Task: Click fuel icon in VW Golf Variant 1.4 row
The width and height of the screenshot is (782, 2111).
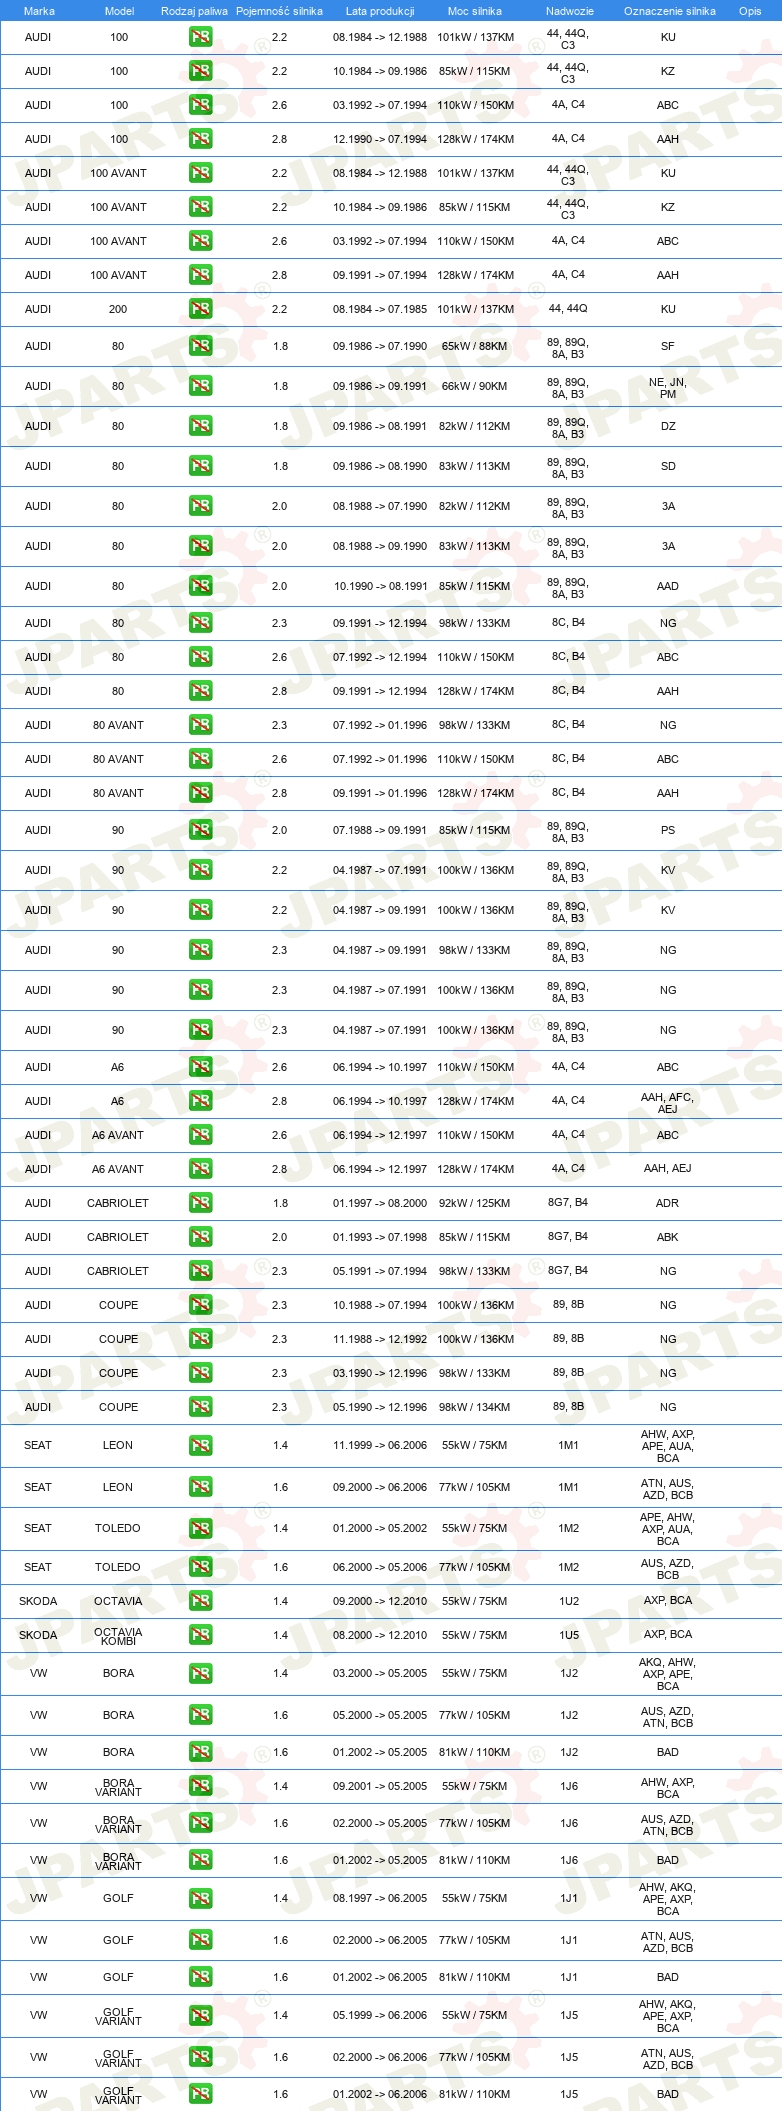Action: (200, 2016)
